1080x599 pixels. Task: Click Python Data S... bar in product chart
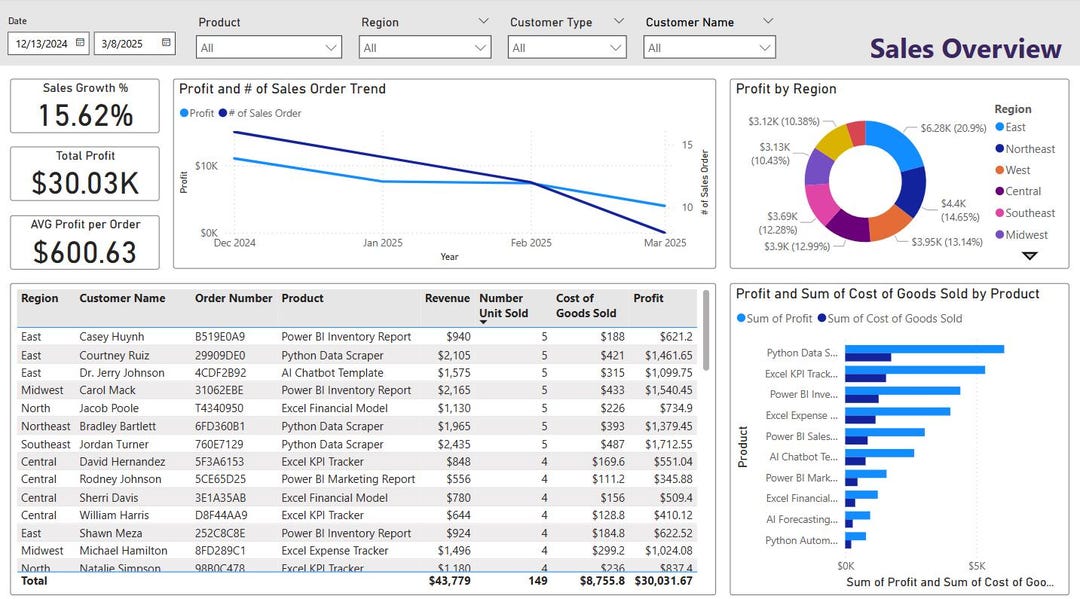click(x=924, y=349)
